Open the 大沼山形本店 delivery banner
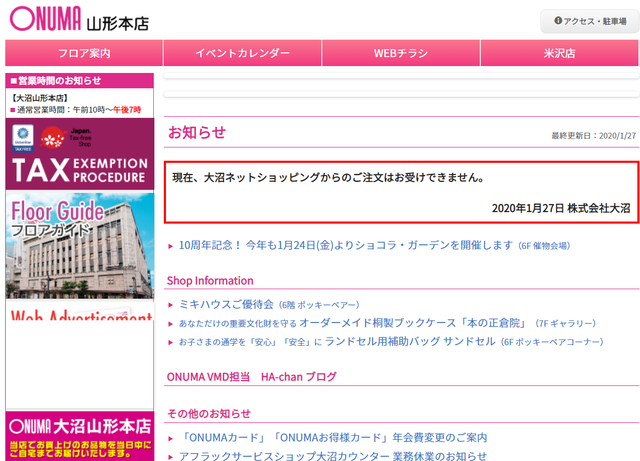640x461 pixels. 80,436
